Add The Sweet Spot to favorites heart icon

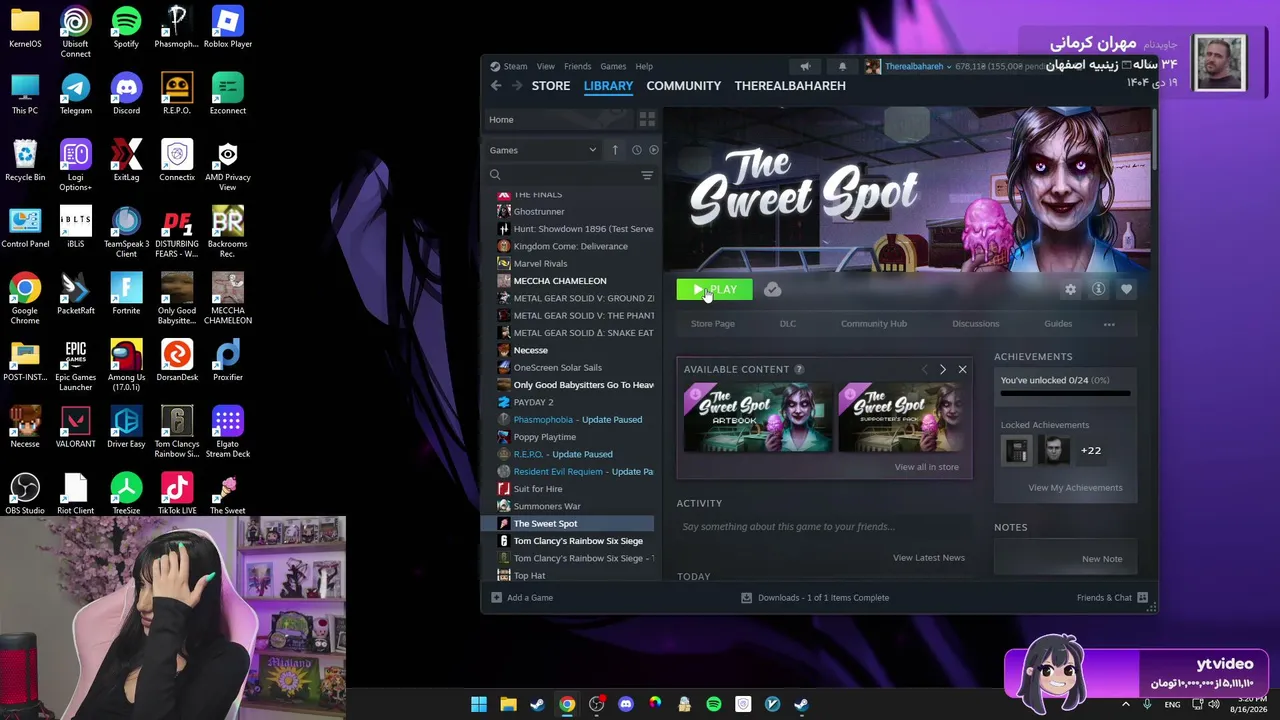(1126, 290)
